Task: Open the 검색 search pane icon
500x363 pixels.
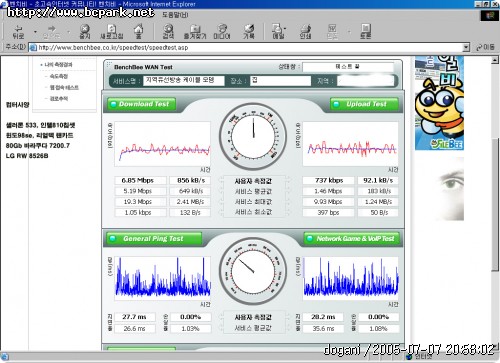Action: click(x=168, y=32)
